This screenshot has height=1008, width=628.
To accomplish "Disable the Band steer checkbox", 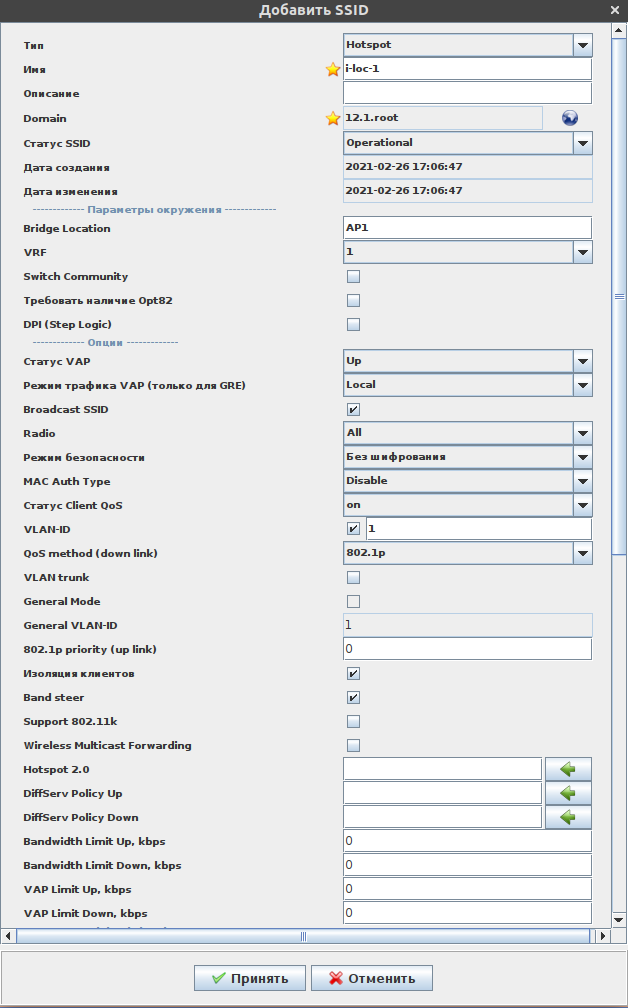I will coord(353,697).
